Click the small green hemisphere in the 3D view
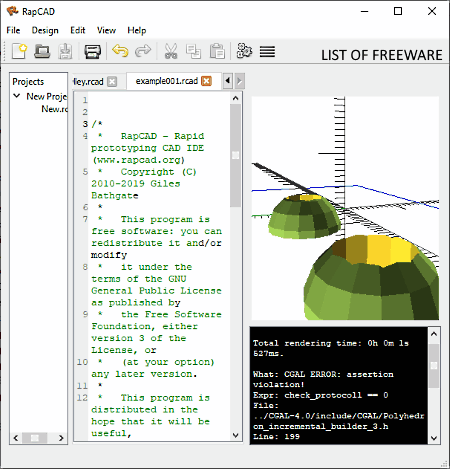 pyautogui.click(x=305, y=216)
